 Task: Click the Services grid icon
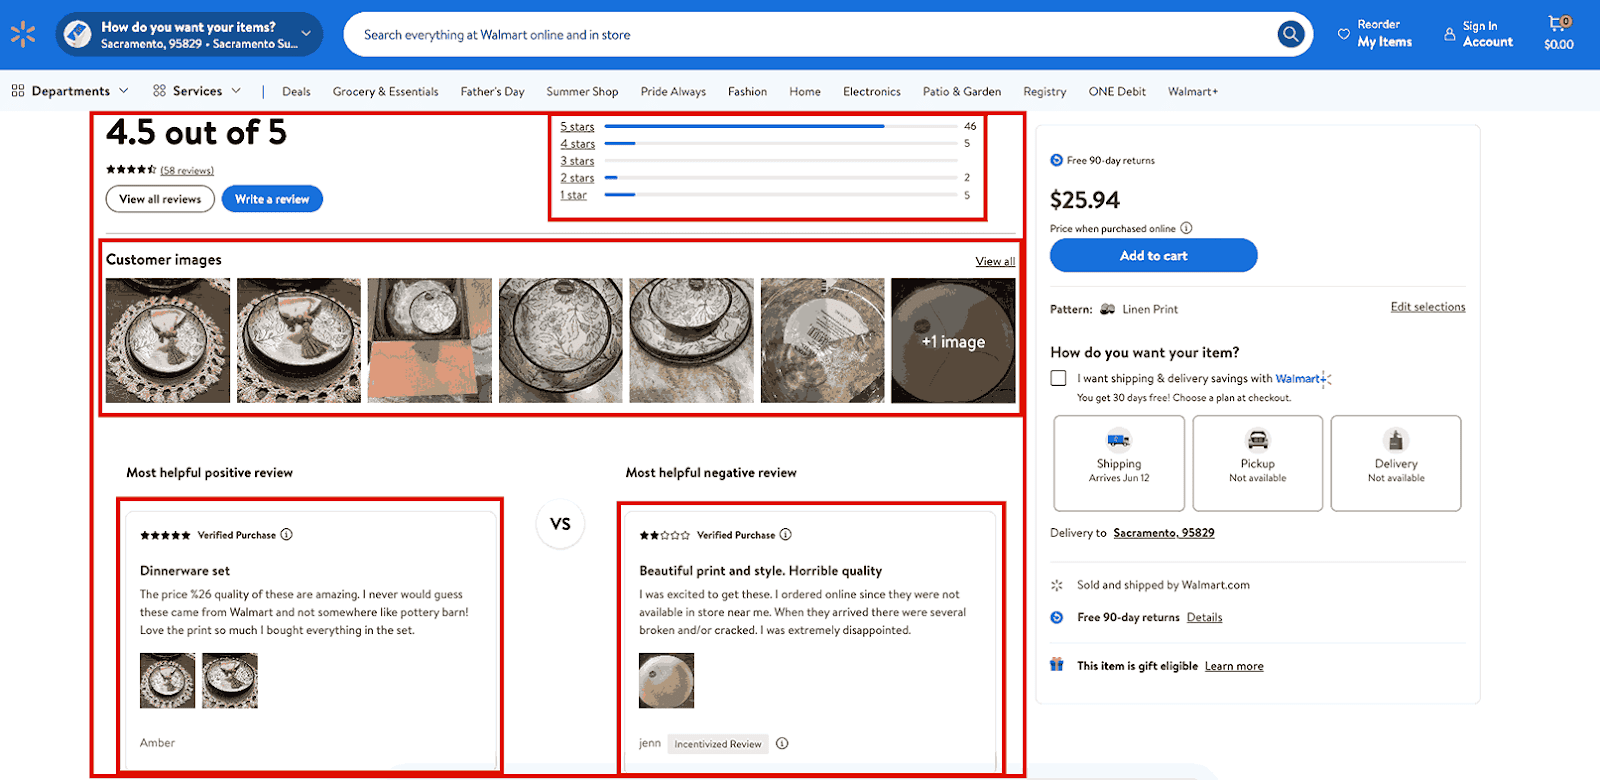point(159,91)
